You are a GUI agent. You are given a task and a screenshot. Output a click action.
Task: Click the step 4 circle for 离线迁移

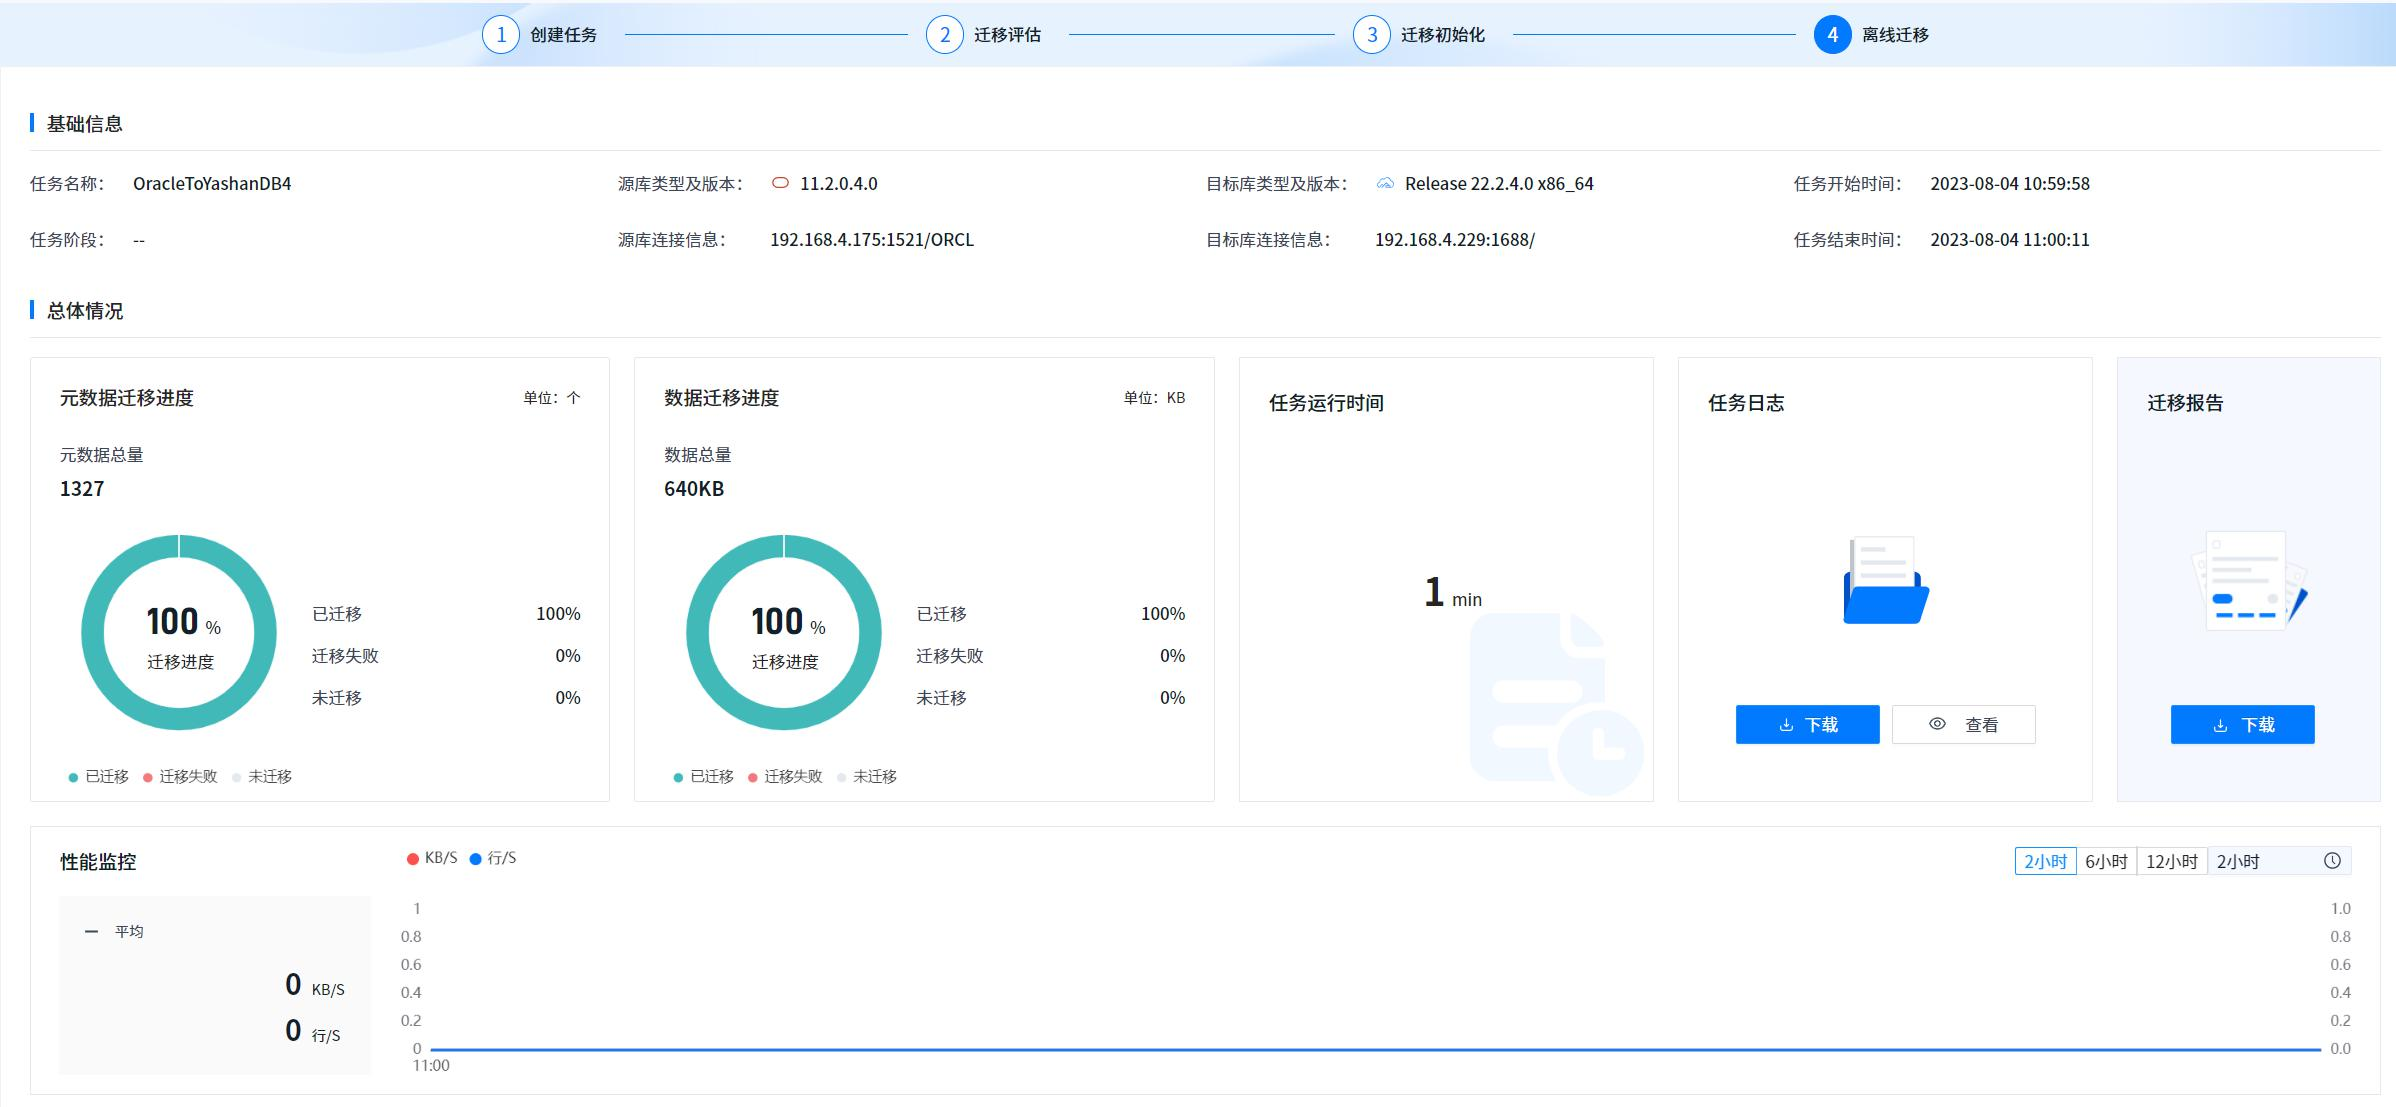click(1832, 35)
